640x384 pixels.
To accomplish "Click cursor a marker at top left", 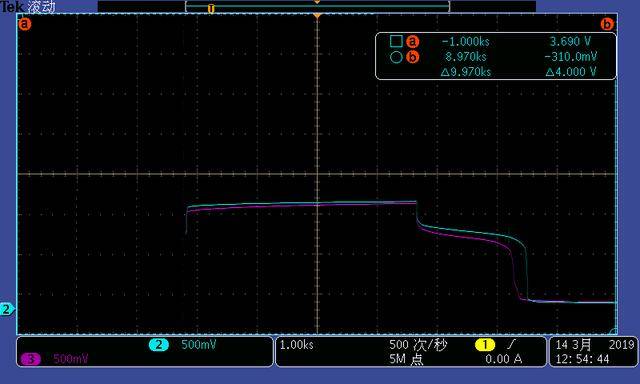I will [24, 24].
